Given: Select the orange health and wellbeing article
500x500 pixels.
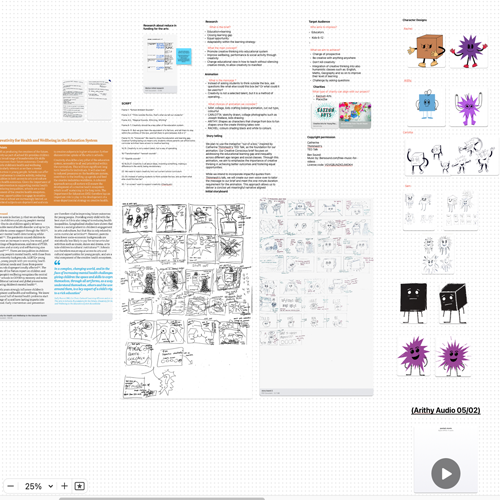Looking at the screenshot, I should tap(56, 221).
